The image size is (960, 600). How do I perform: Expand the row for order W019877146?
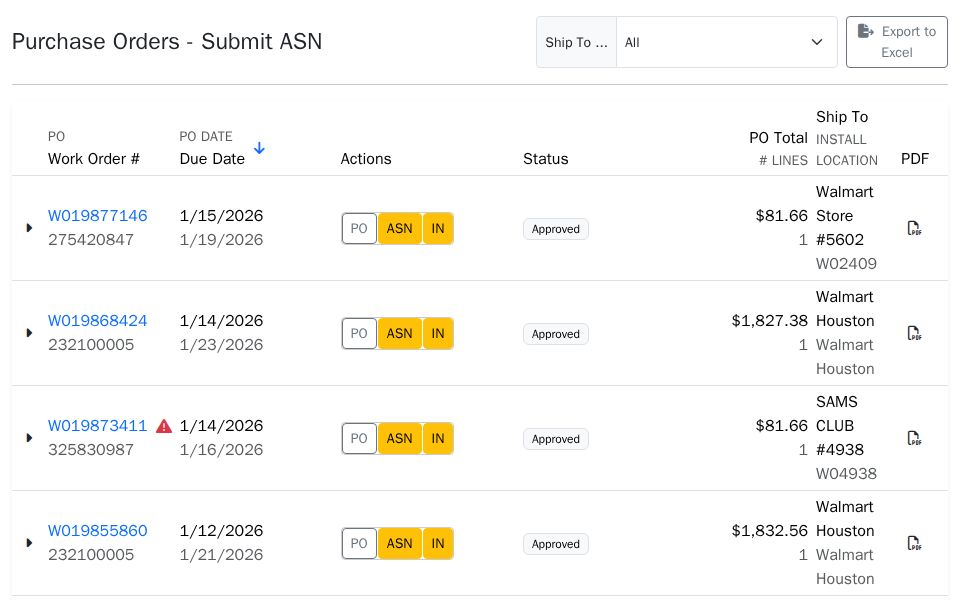29,228
